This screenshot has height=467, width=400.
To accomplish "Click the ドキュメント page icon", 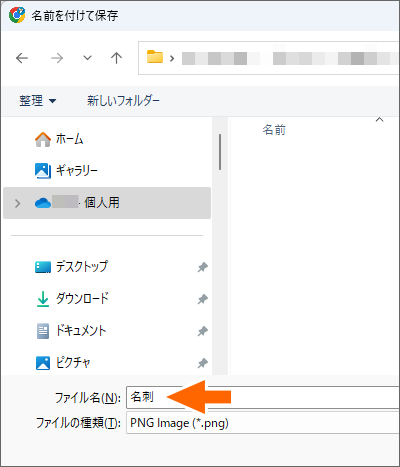I will 43,331.
